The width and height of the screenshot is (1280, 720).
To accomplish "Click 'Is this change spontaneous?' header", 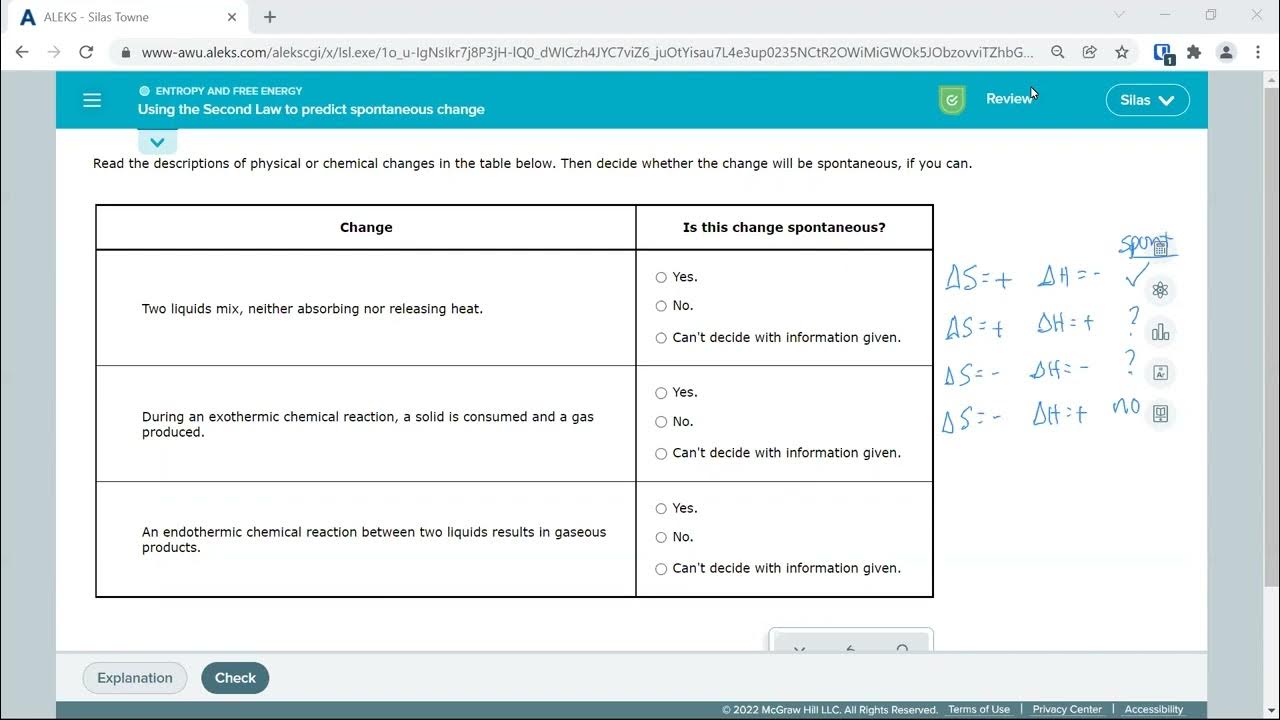I will (784, 228).
